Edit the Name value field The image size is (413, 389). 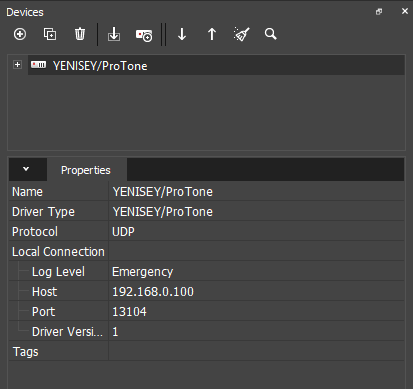point(256,192)
